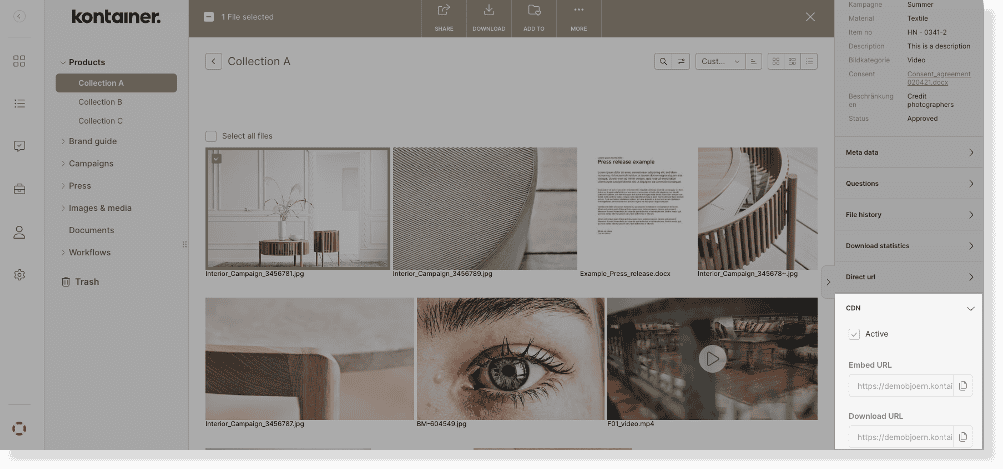Expand the Brand guide folder
Image resolution: width=1003 pixels, height=469 pixels.
pos(63,141)
